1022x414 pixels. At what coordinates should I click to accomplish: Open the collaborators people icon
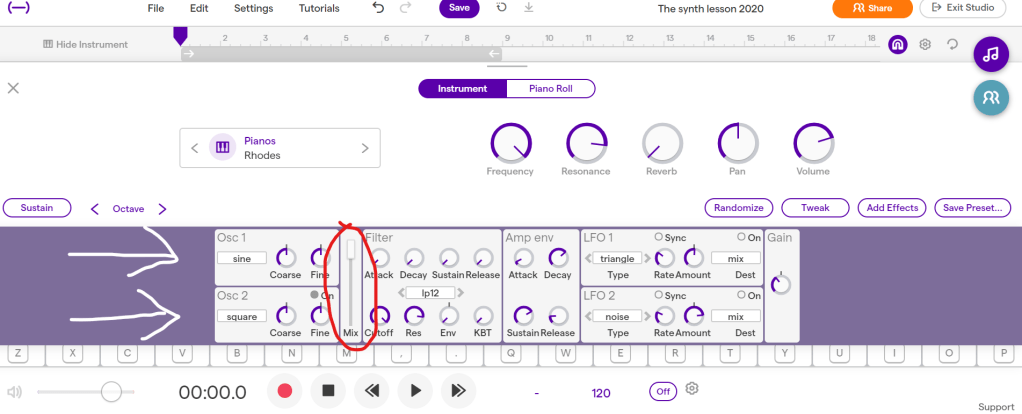[x=990, y=98]
